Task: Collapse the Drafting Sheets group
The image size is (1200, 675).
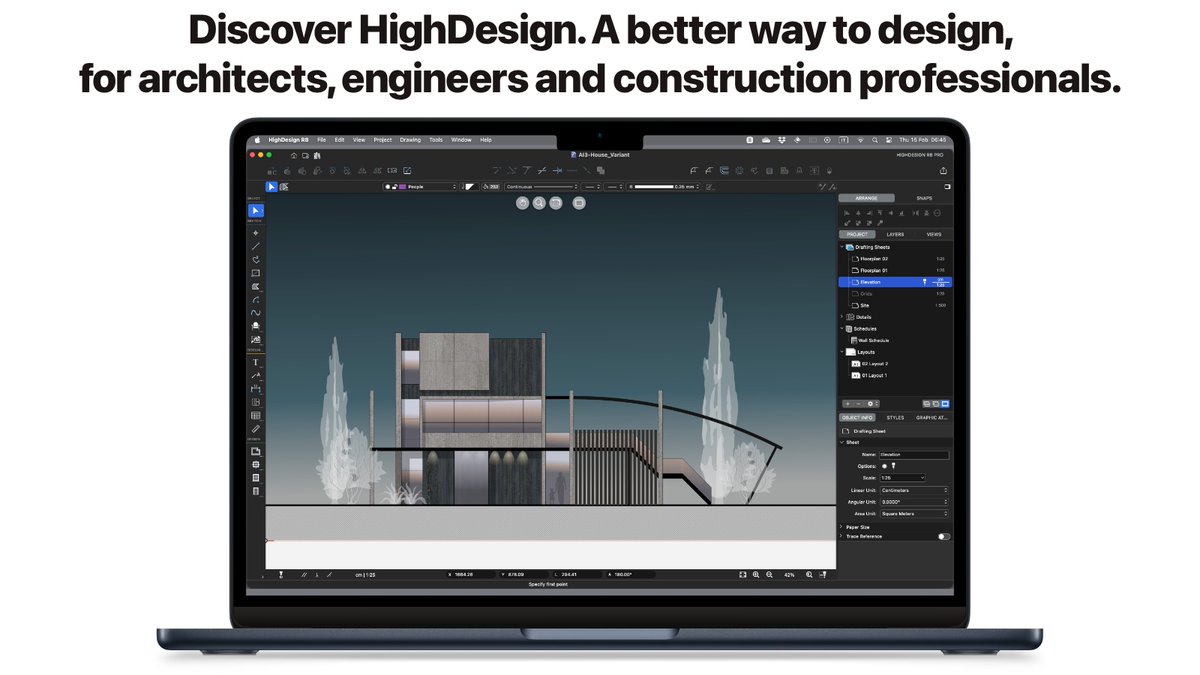Action: click(842, 247)
